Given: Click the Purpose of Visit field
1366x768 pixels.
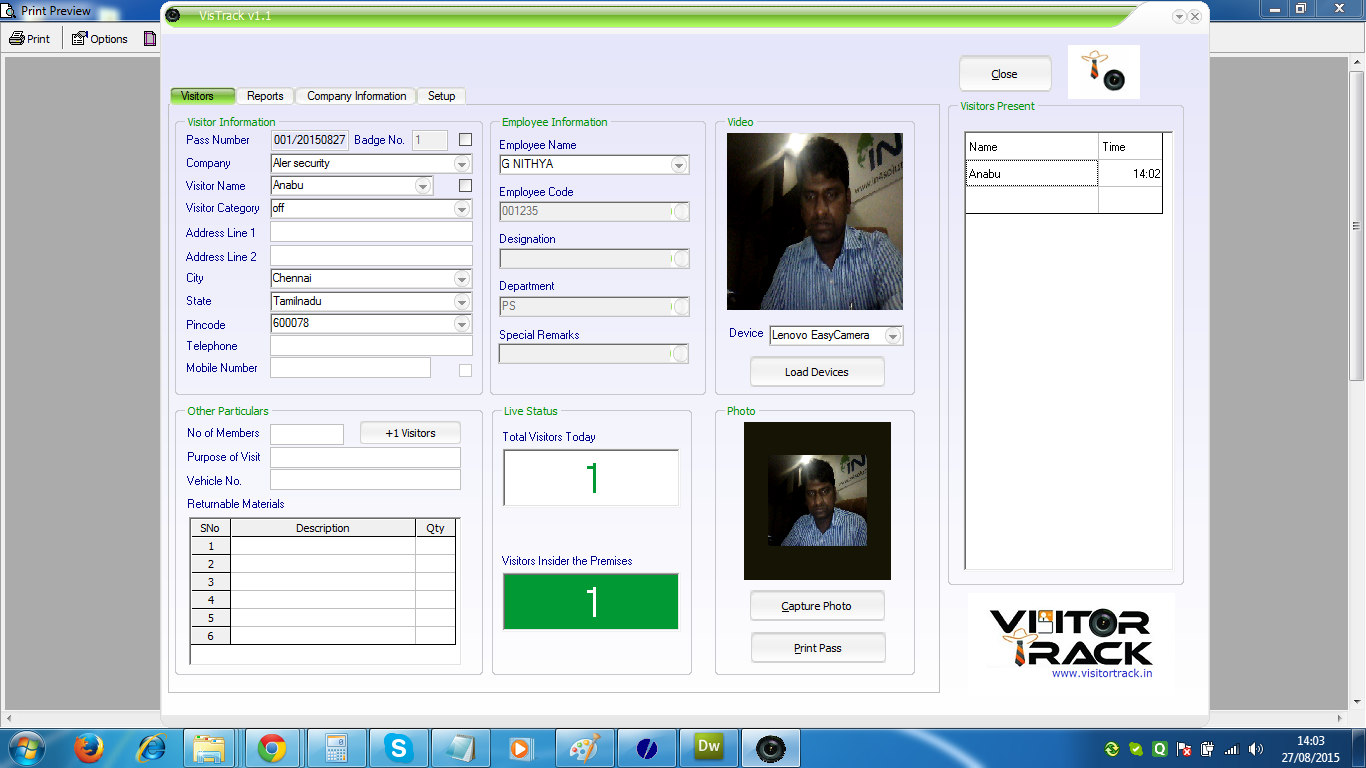Looking at the screenshot, I should click(365, 457).
